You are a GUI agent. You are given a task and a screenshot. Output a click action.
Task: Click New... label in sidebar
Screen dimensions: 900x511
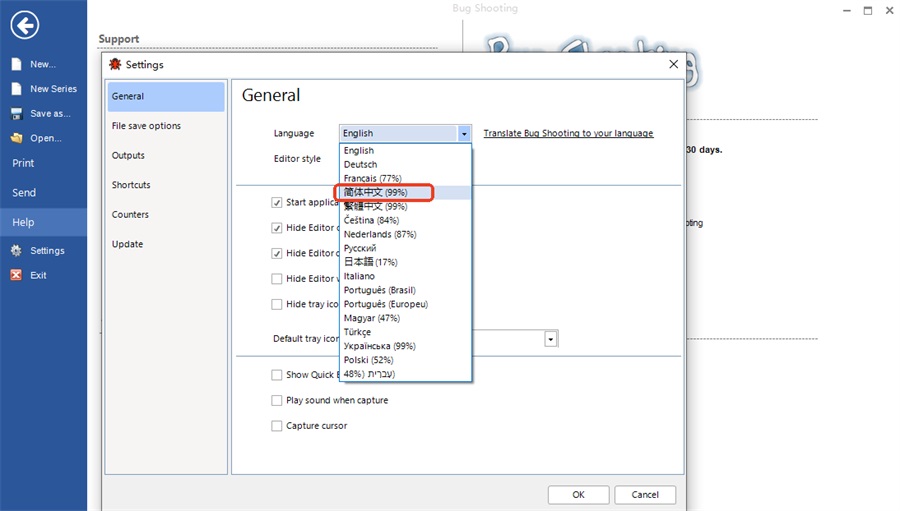point(43,64)
